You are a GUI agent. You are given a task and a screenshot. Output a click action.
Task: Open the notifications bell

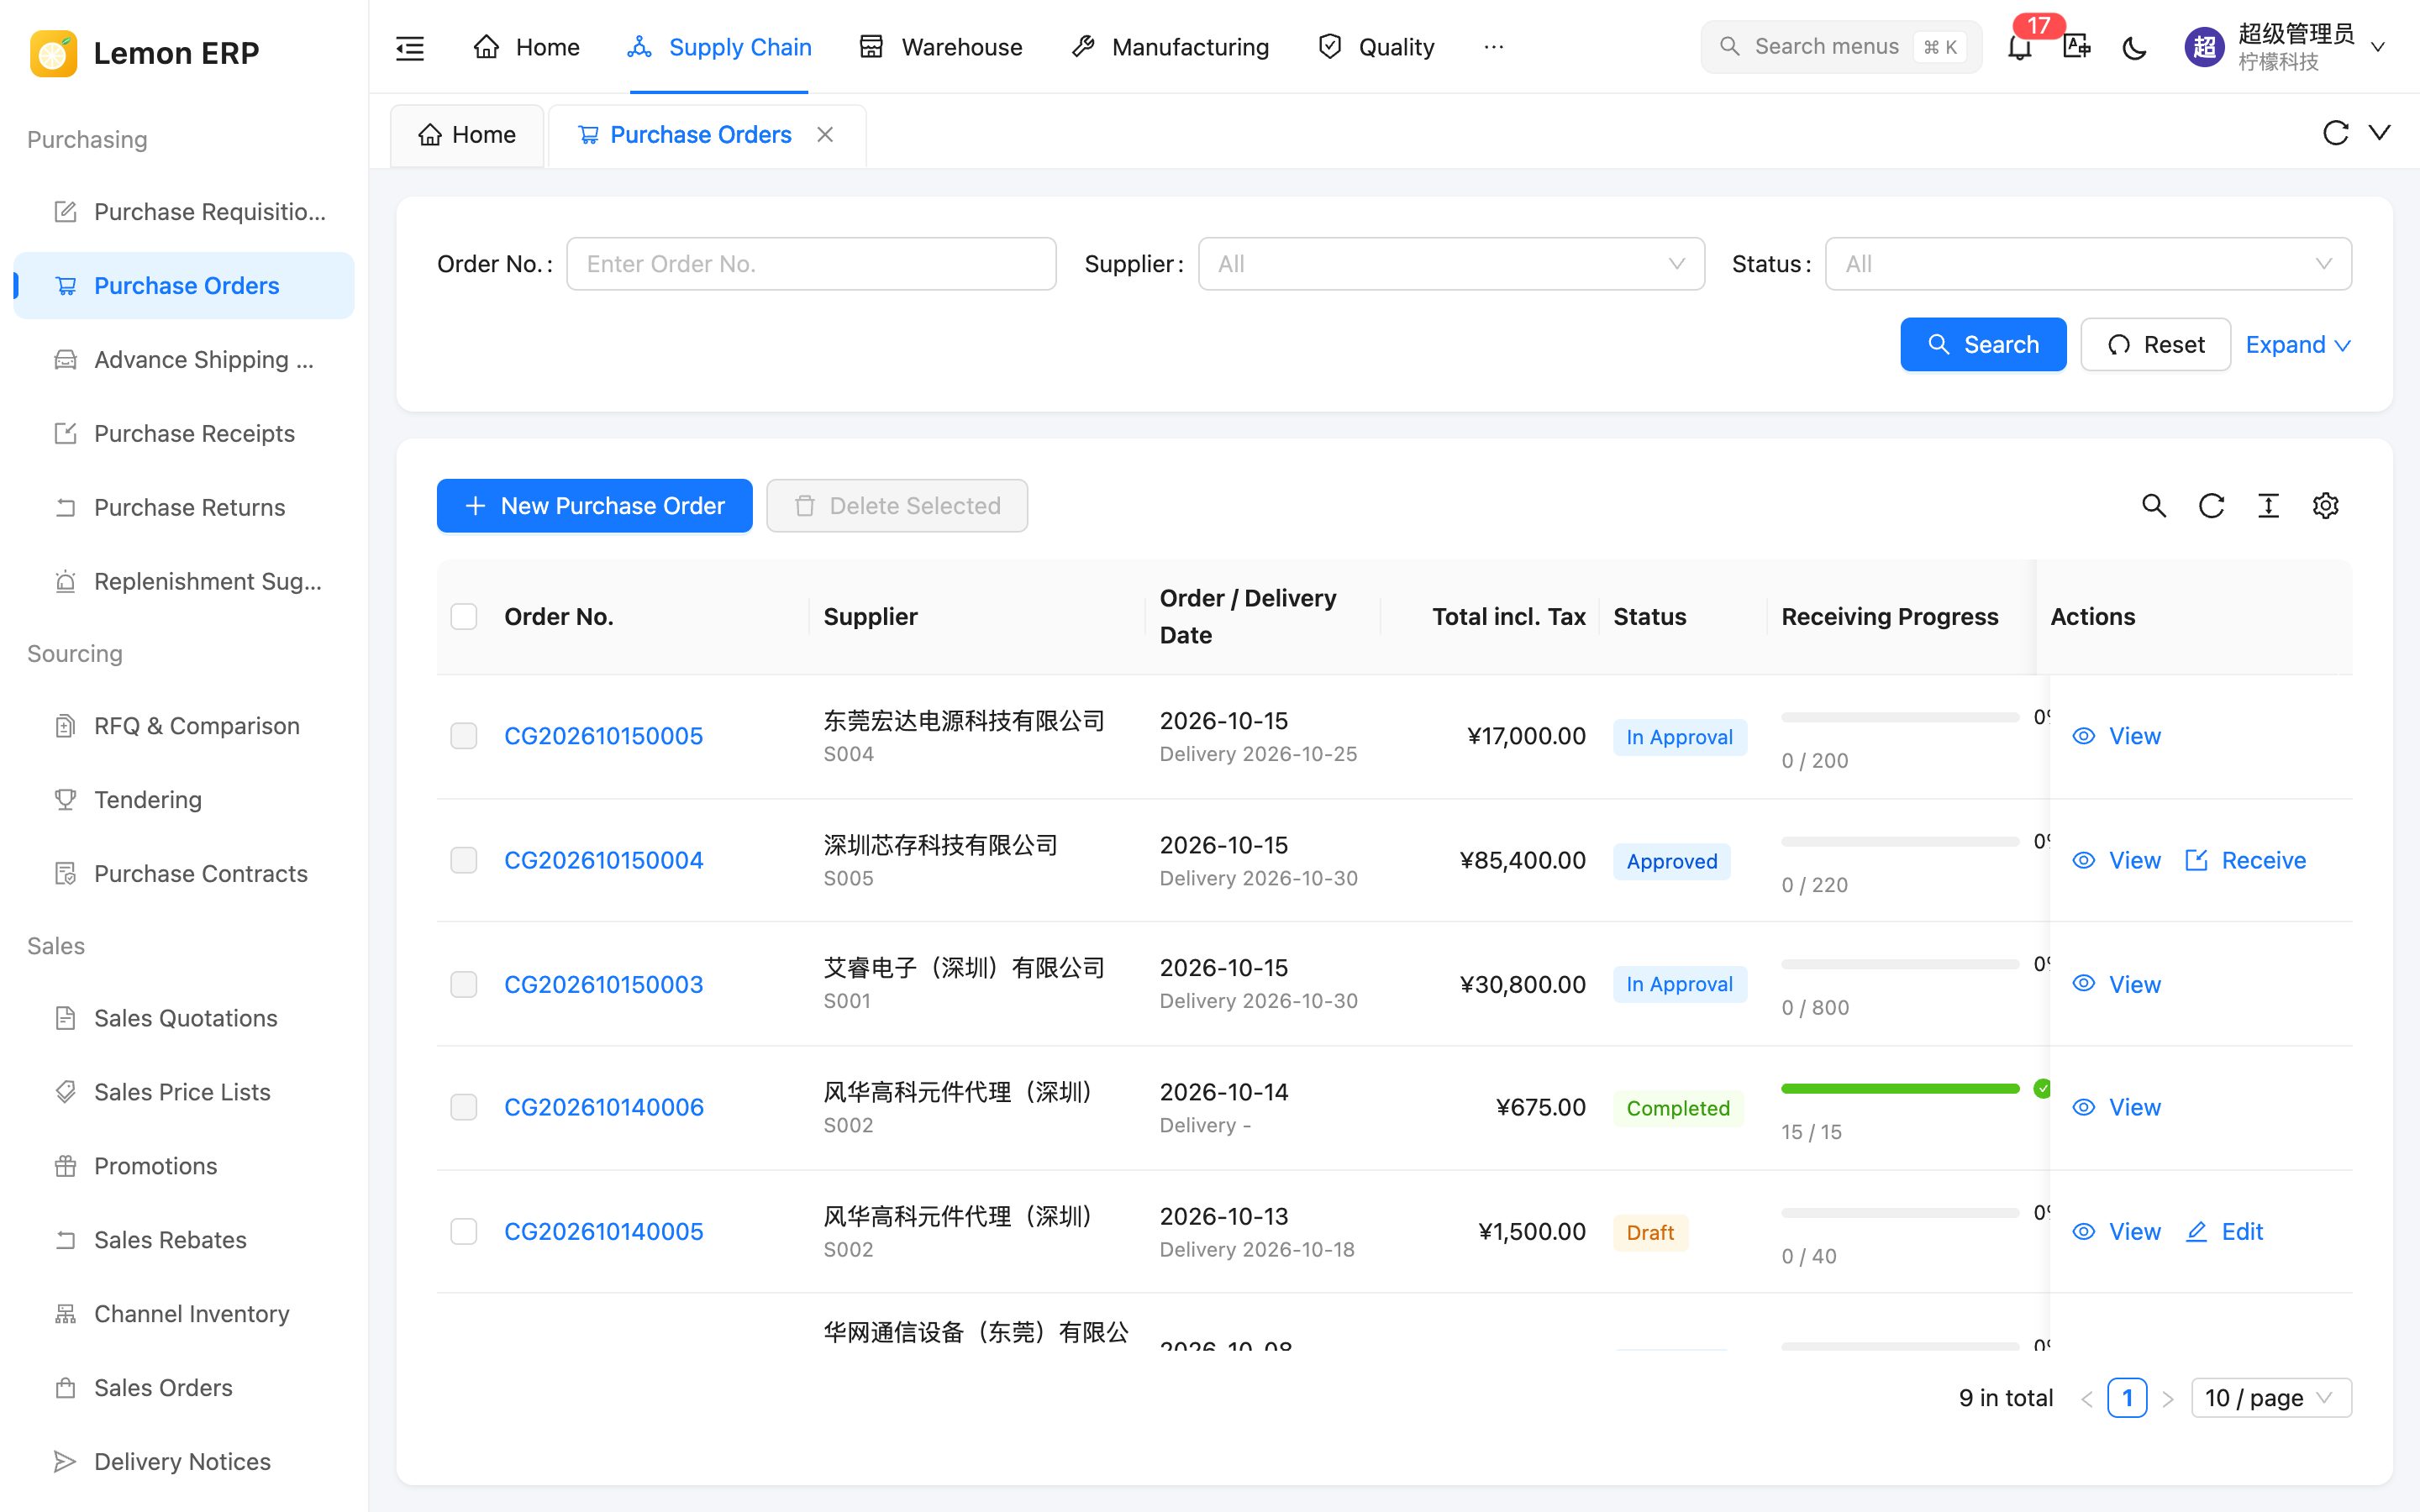2019,47
